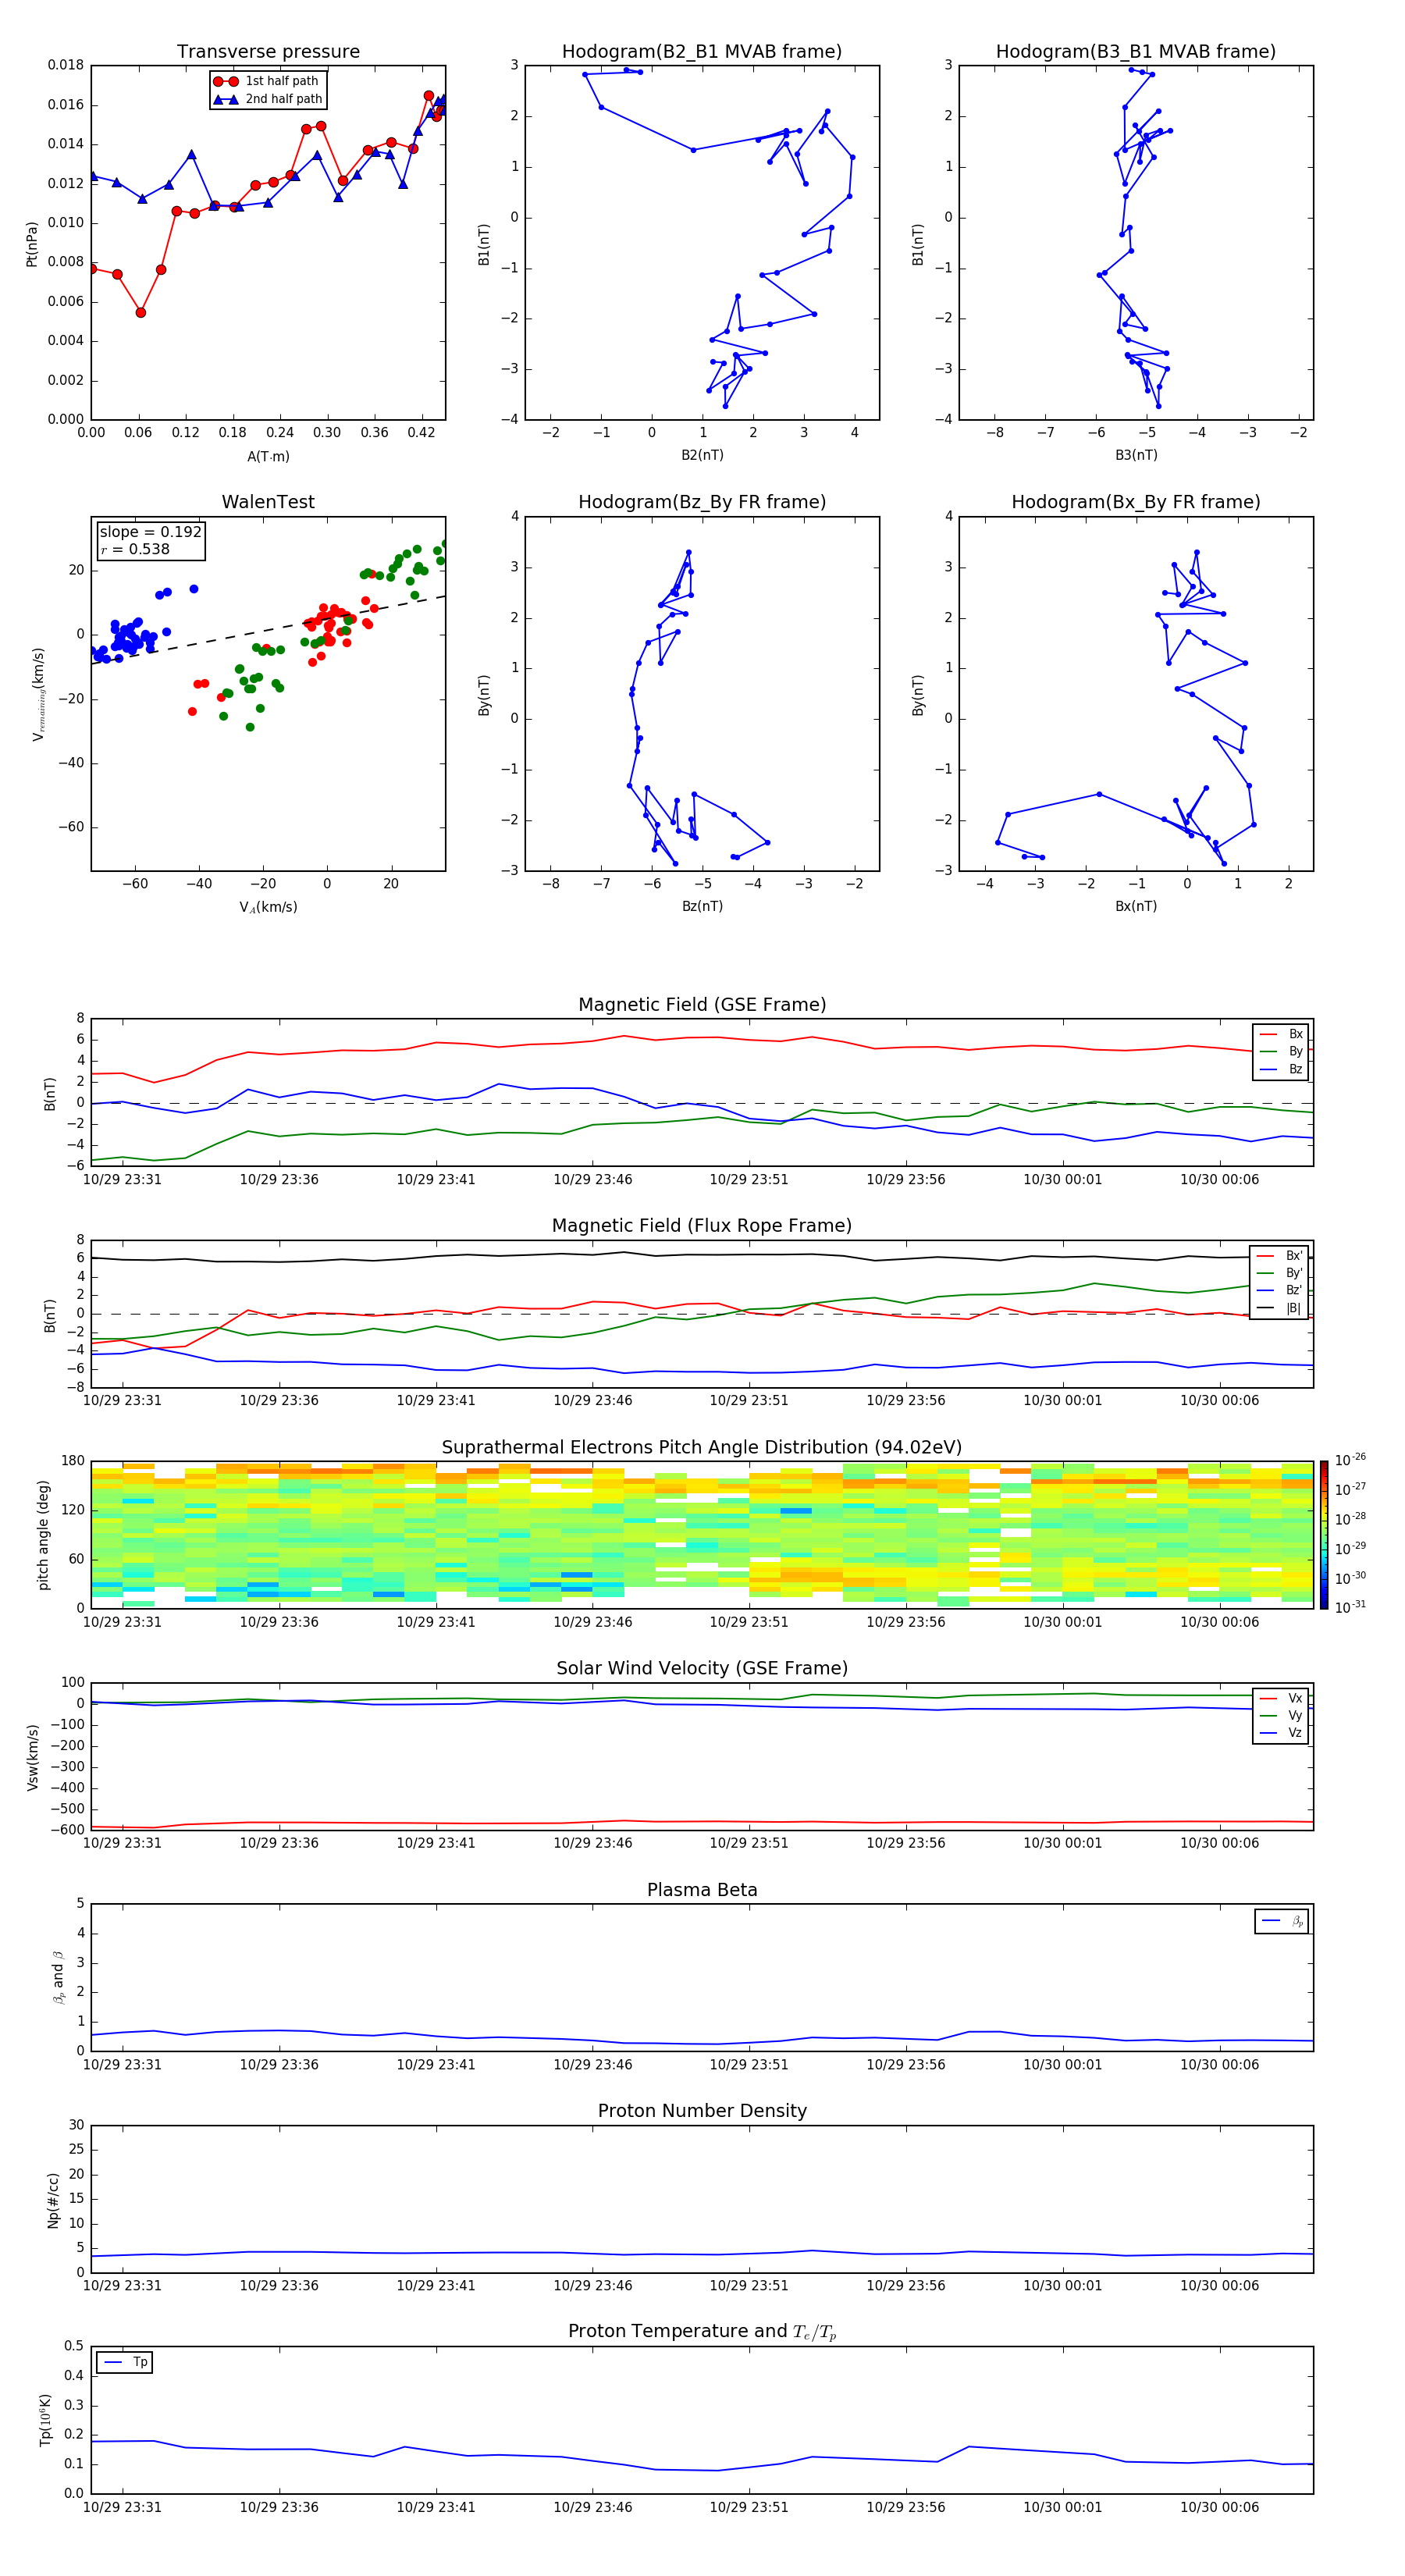Click the 'Bx' entry in GSE magnetic field legend
This screenshot has height=2576, width=1405.
click(1281, 1034)
